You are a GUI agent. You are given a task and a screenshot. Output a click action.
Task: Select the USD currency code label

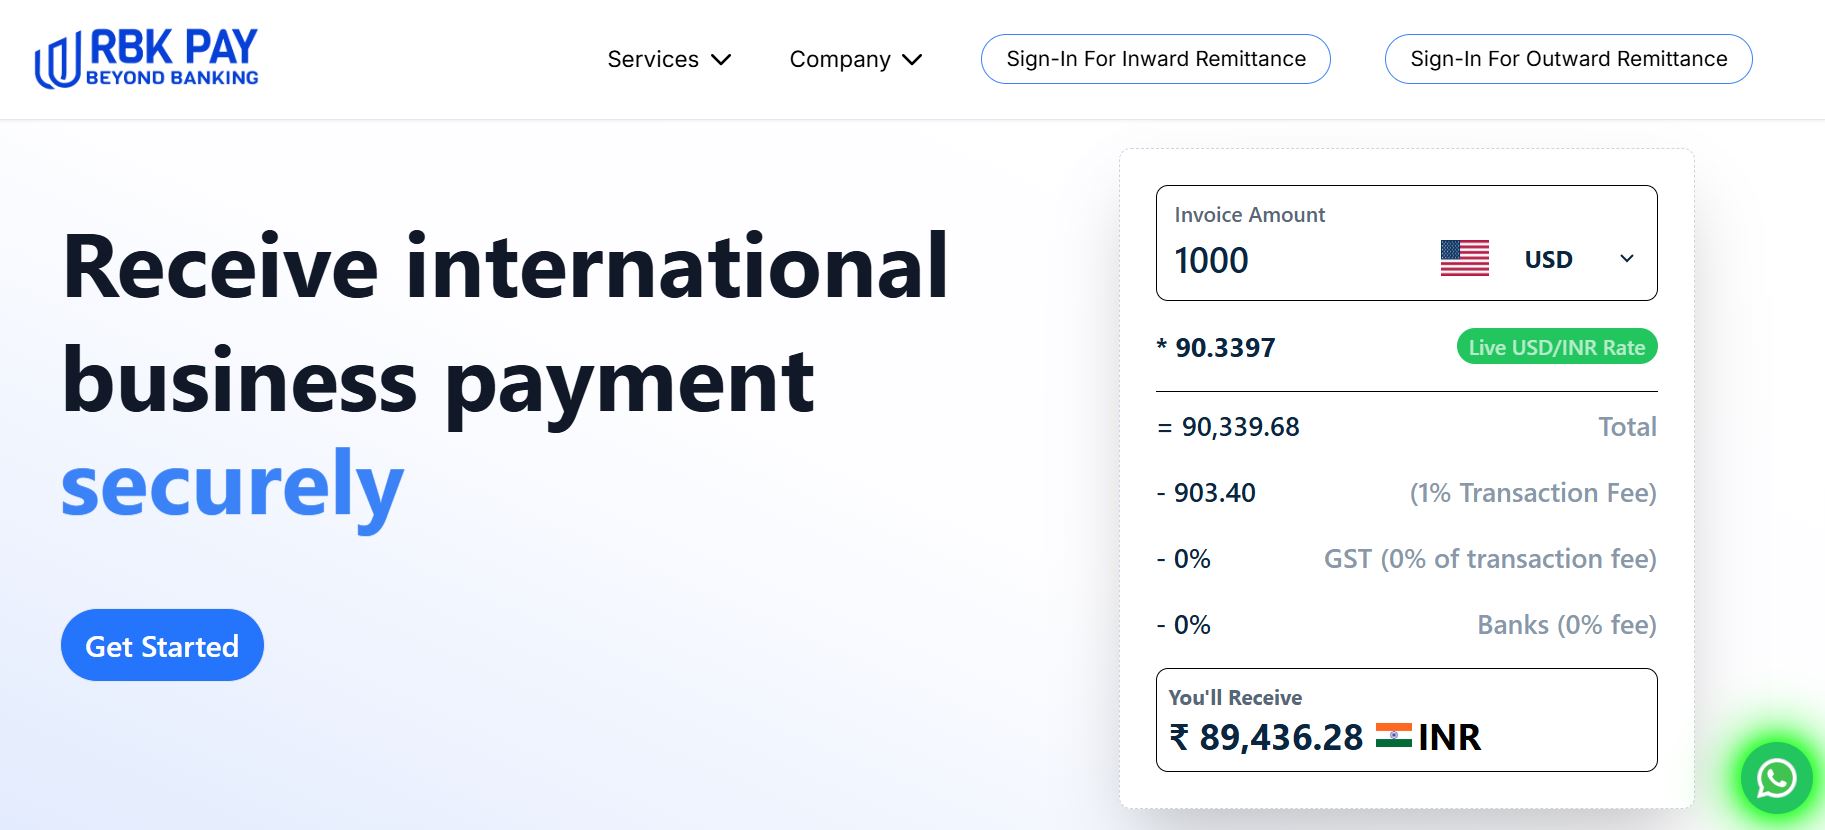[1548, 260]
